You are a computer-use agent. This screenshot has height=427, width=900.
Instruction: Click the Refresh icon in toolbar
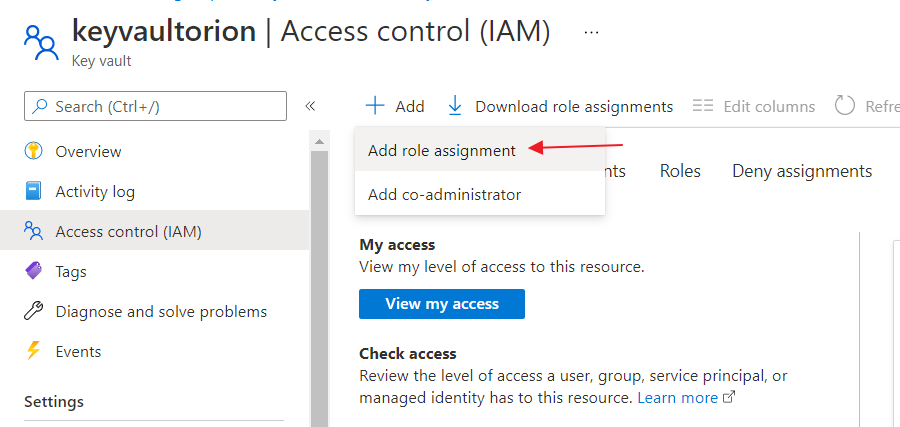[845, 106]
